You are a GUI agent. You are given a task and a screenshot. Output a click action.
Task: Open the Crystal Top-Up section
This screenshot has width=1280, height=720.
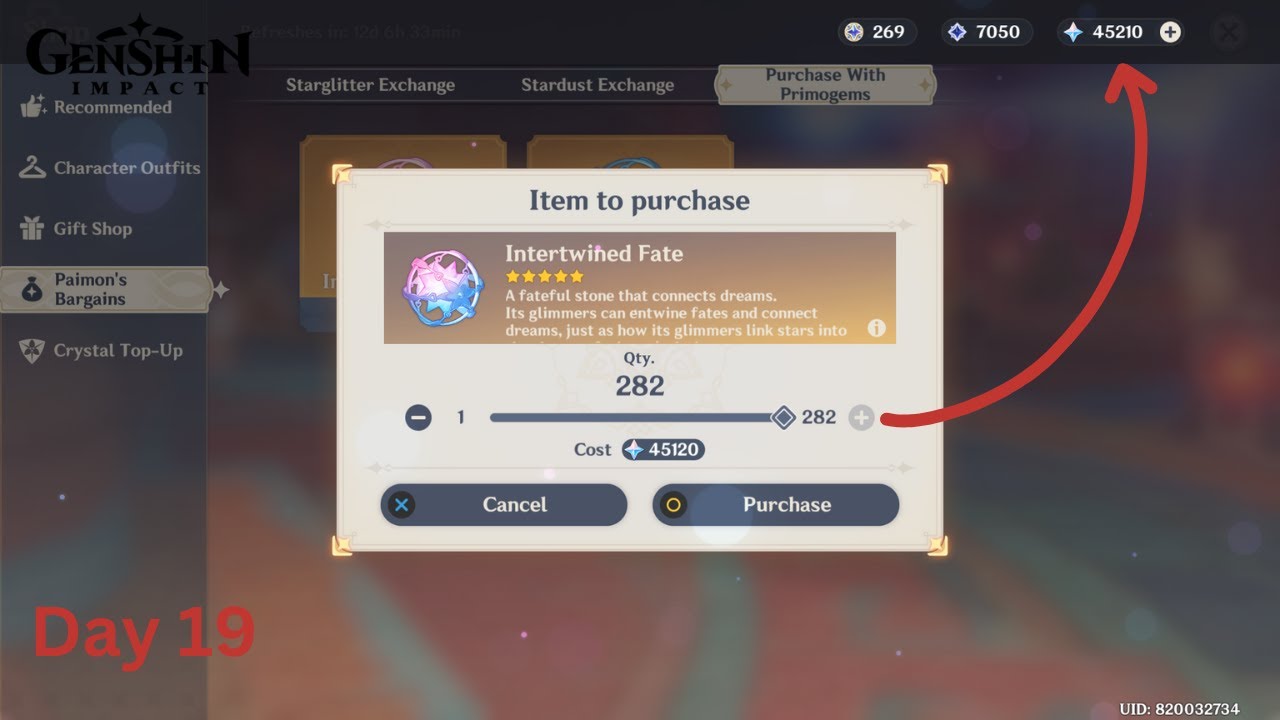point(104,351)
